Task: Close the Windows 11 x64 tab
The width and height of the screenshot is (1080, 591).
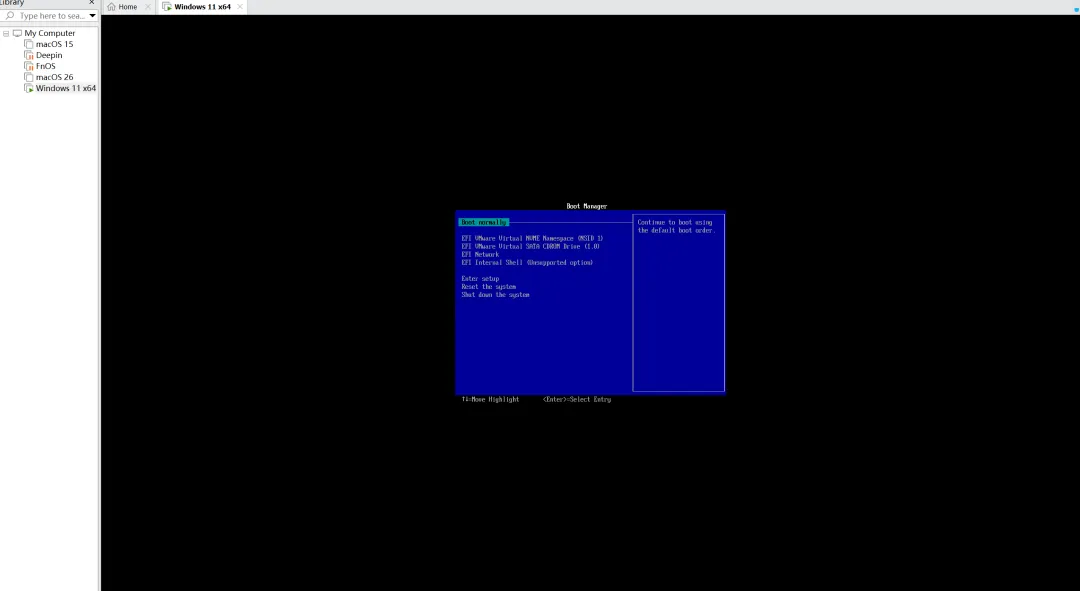Action: tap(240, 7)
